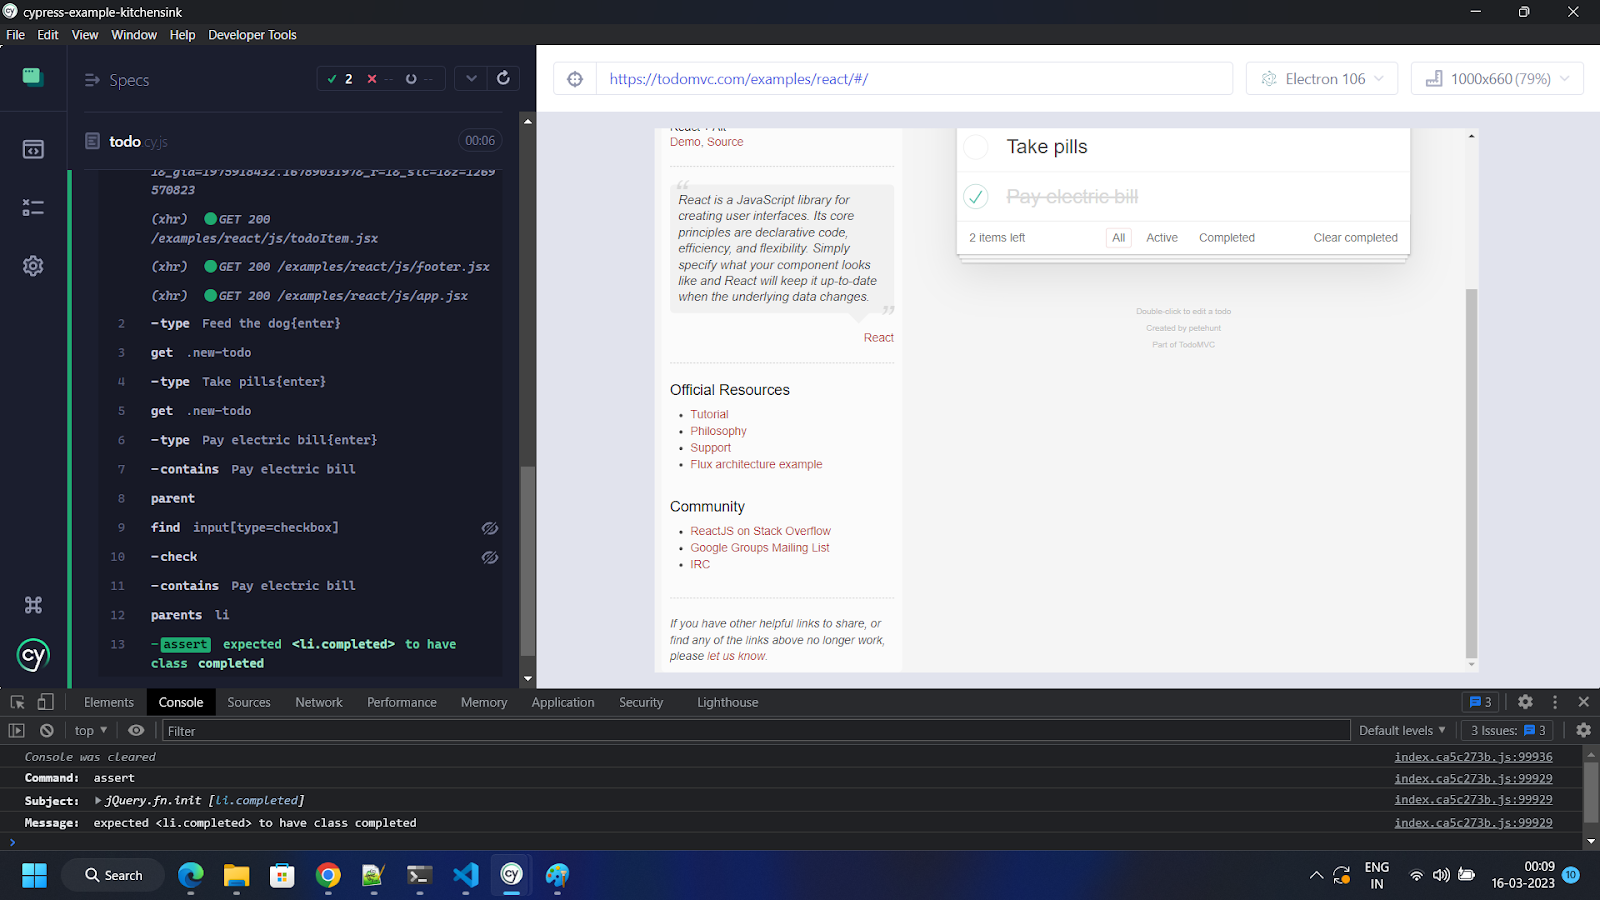Screen dimensions: 1600x900
Task: Open the Runs icon in sidebar
Action: [x=33, y=208]
